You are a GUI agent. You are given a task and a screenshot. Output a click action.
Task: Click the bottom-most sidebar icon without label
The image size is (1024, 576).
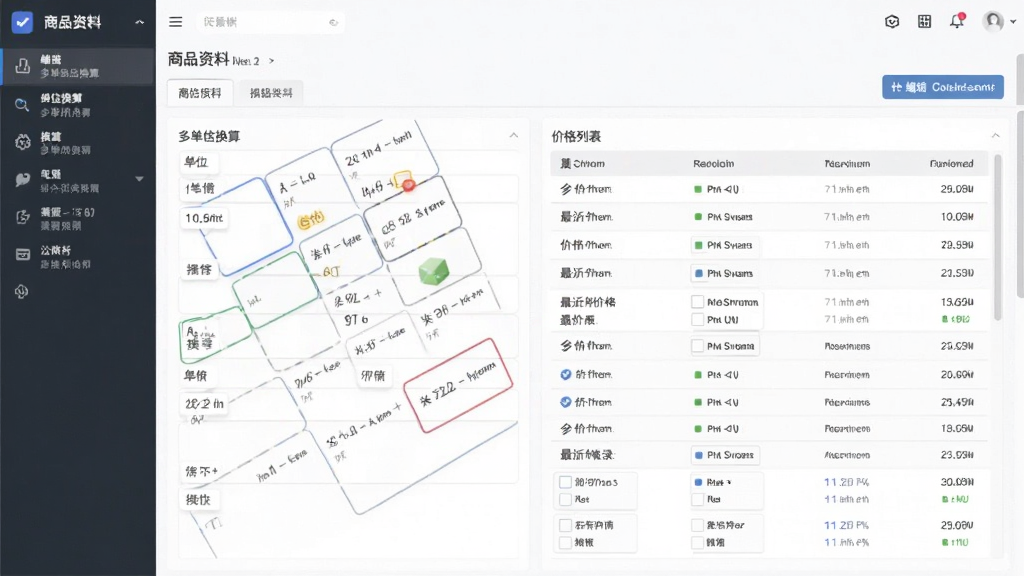click(x=22, y=291)
